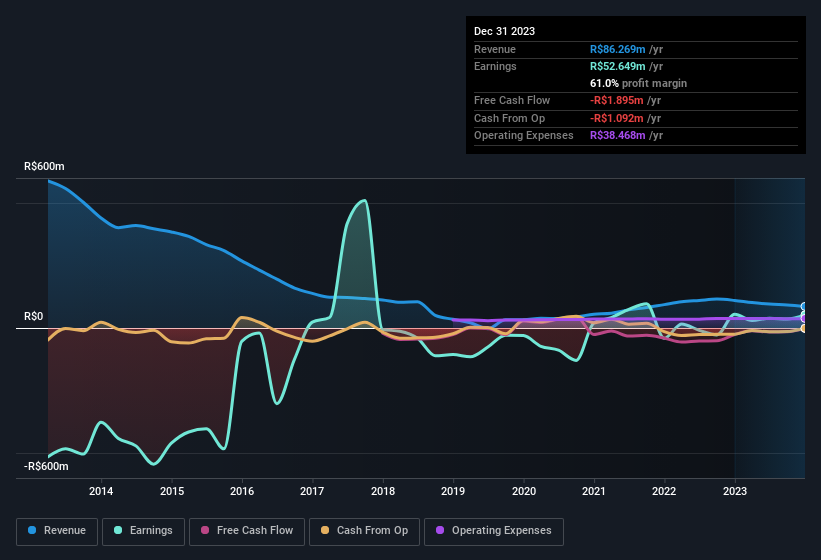Toggle the Revenue legend button
Screen dimensions: 821x560
pyautogui.click(x=57, y=531)
